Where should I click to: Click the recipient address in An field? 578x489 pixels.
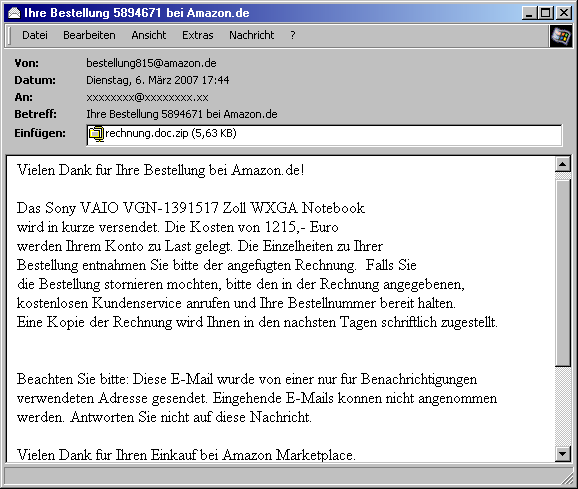(147, 97)
